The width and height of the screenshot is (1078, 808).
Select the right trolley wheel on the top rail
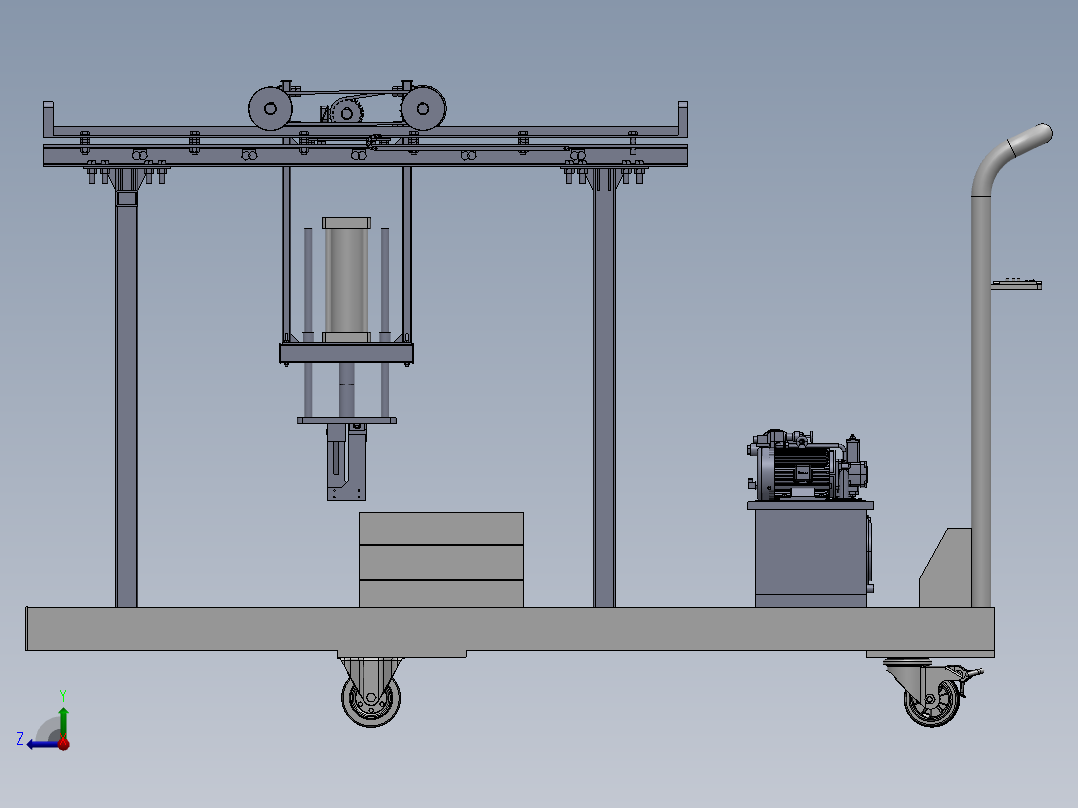(424, 109)
